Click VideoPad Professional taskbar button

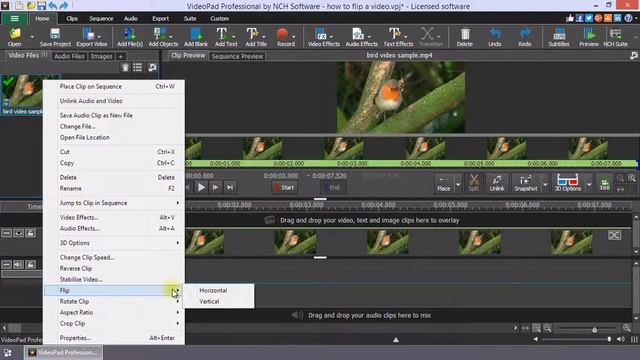[63, 352]
